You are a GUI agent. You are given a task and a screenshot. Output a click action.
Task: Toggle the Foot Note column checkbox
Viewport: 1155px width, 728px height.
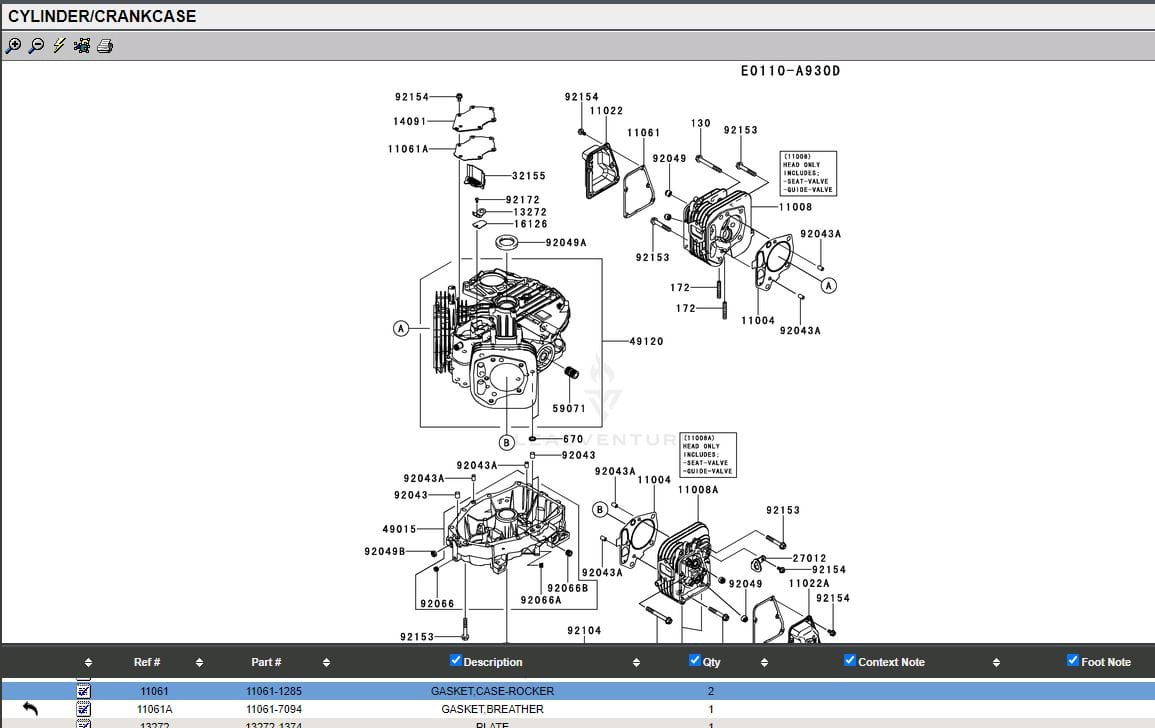click(1073, 660)
